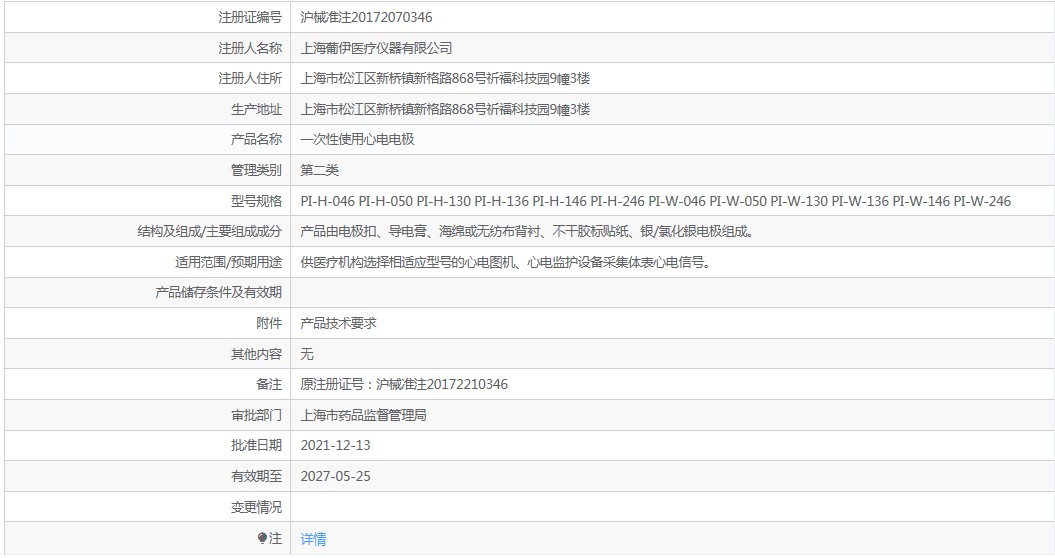Select management class value 第二类
Image resolution: width=1055 pixels, height=558 pixels.
coord(320,170)
